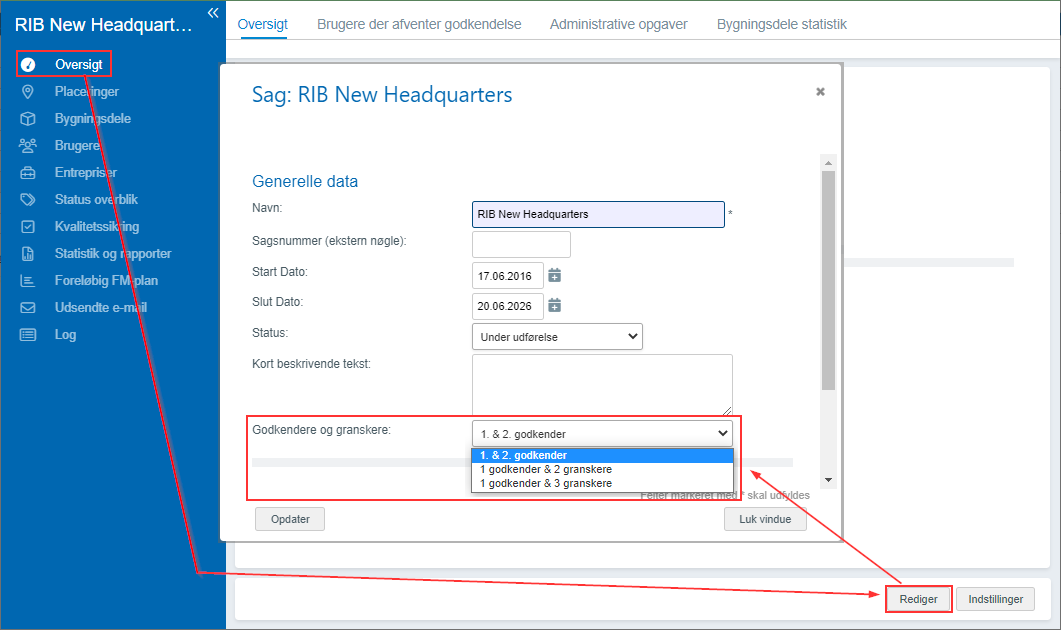Select '1 godkender & 3 granskere' option

tap(546, 483)
